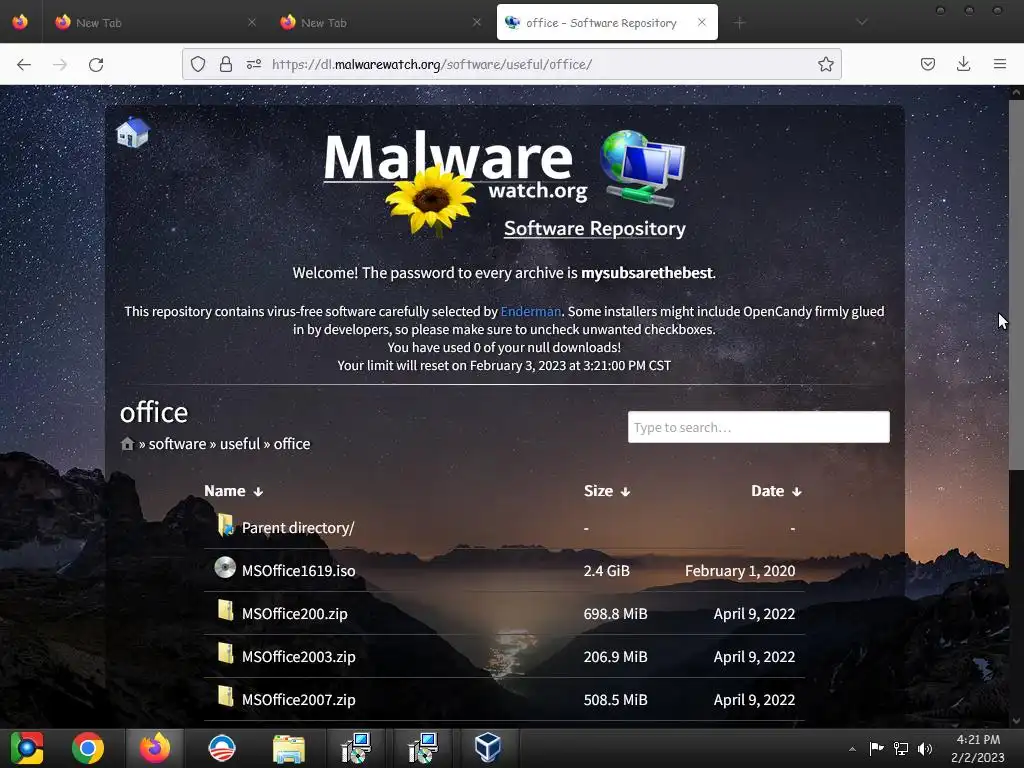Image resolution: width=1024 pixels, height=768 pixels.
Task: Click the first installer taskbar icon
Action: [357, 748]
